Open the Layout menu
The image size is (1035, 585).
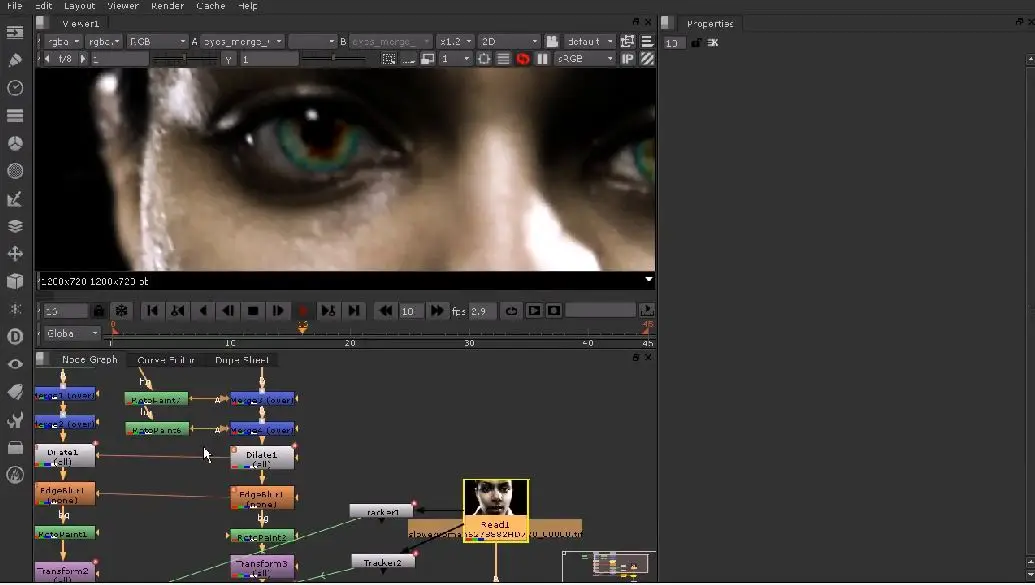pyautogui.click(x=79, y=6)
